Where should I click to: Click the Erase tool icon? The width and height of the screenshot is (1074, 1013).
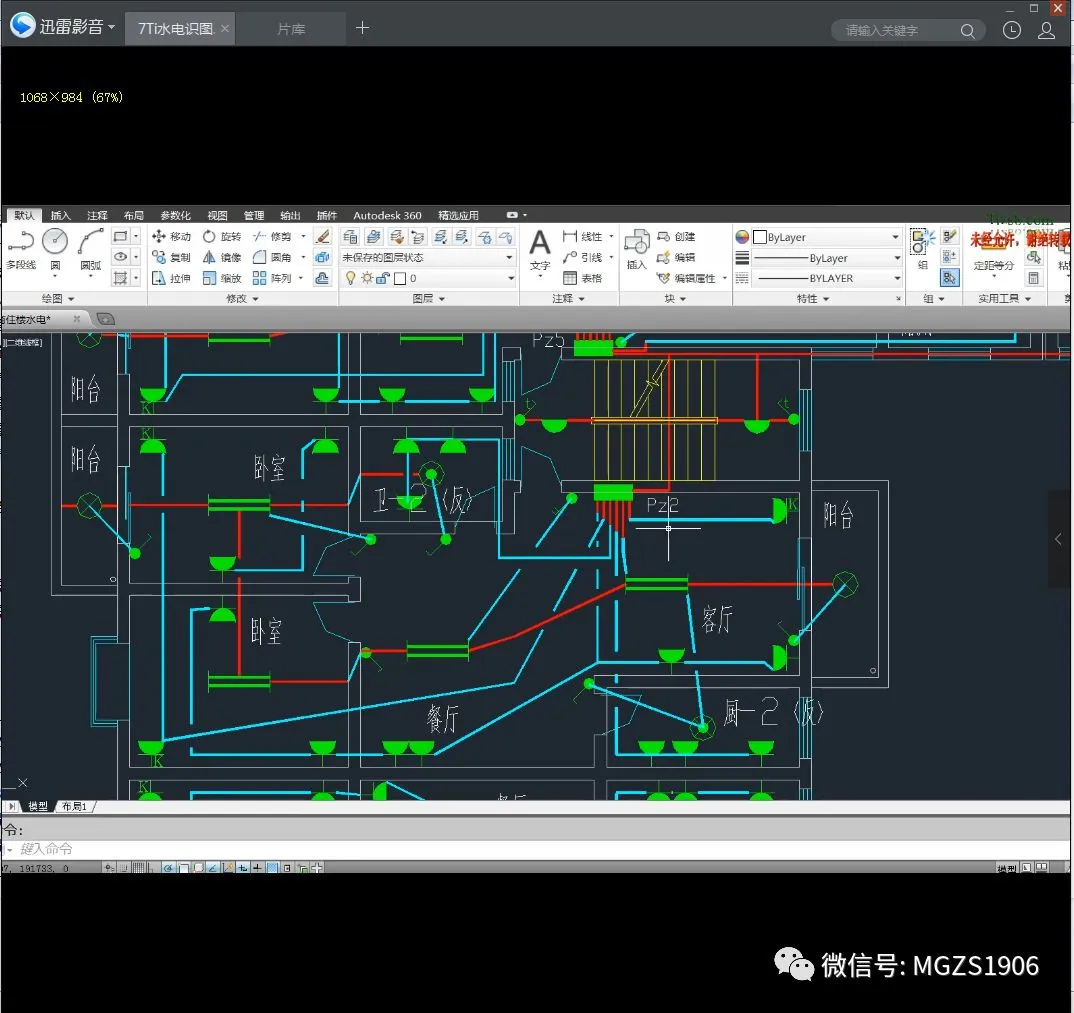tap(323, 236)
